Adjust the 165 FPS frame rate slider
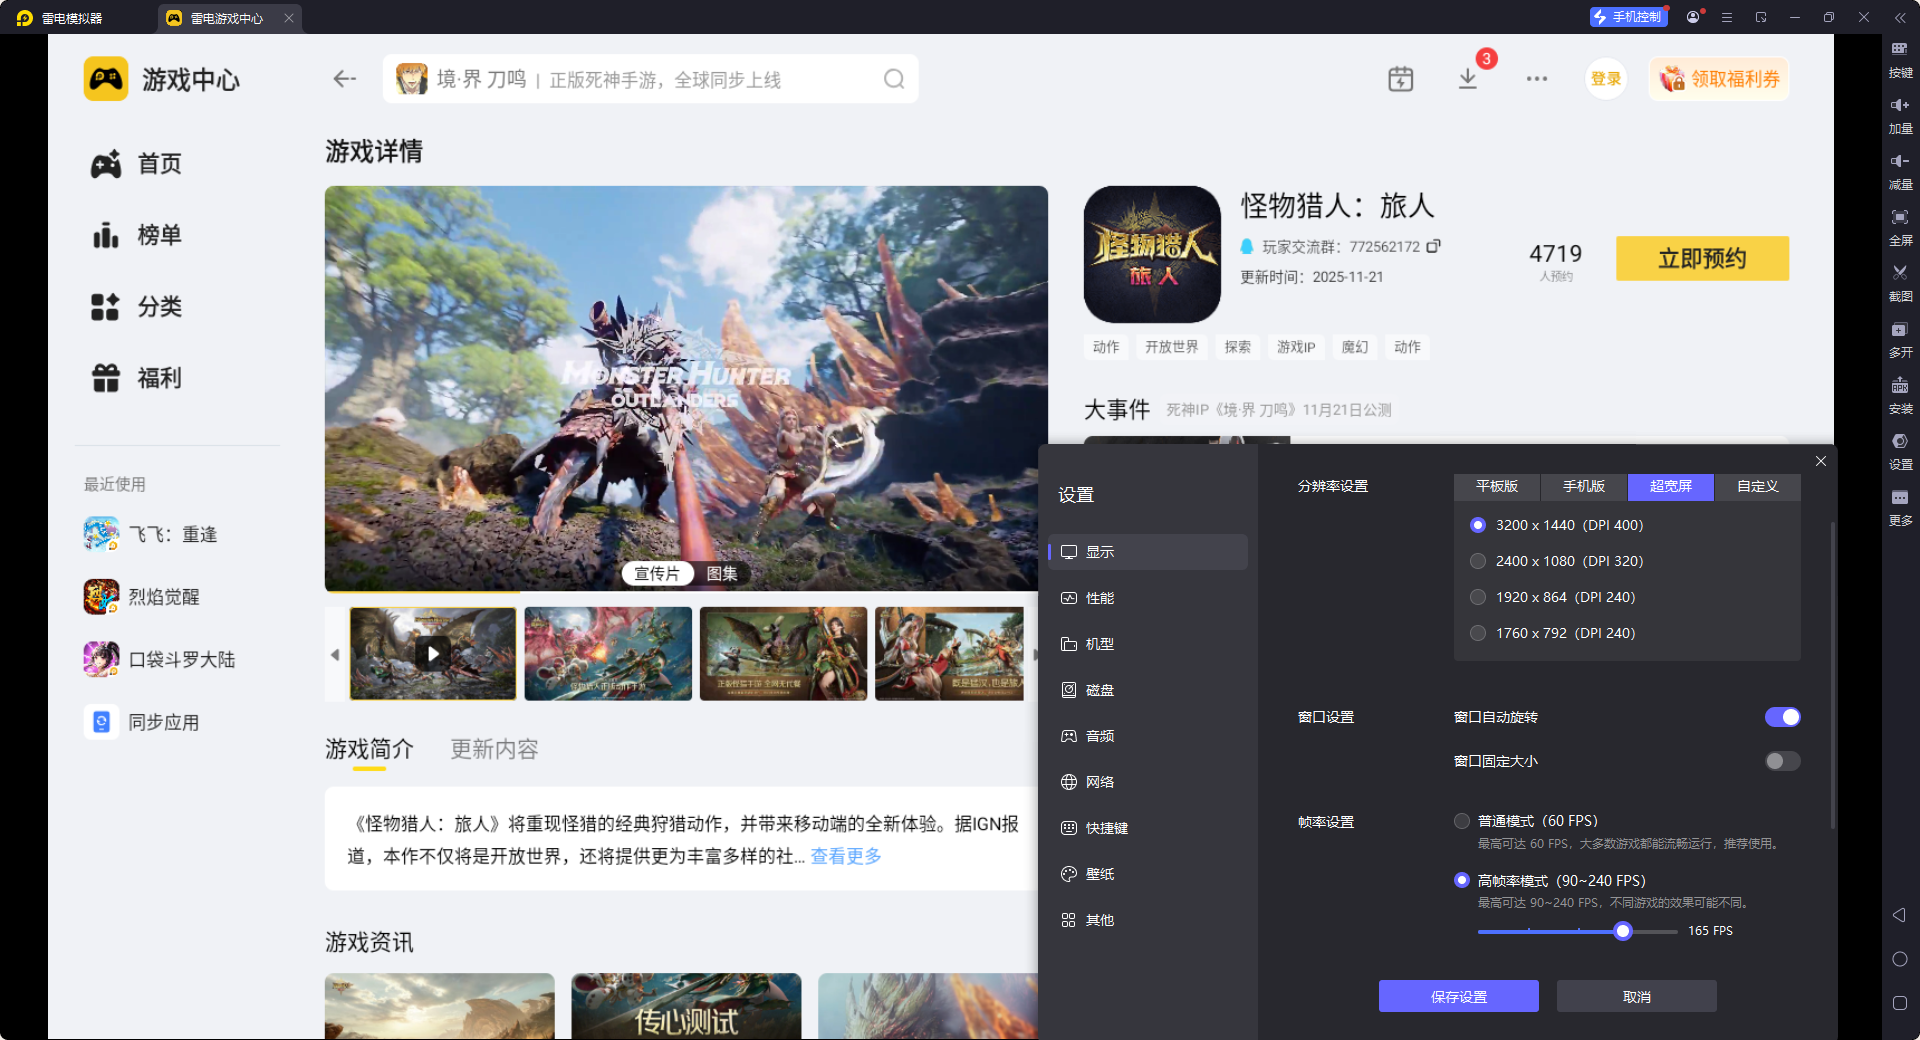This screenshot has height=1040, width=1920. 1622,931
